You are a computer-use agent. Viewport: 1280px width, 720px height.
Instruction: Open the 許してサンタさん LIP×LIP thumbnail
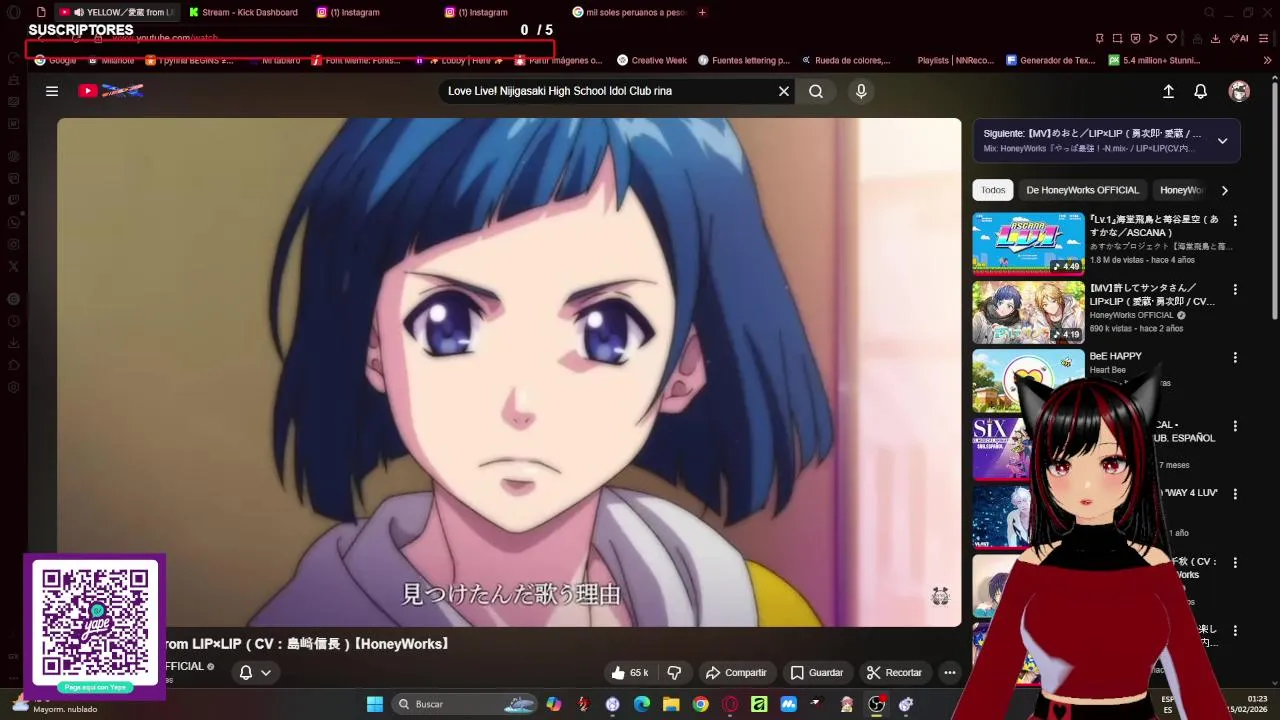coord(1028,312)
